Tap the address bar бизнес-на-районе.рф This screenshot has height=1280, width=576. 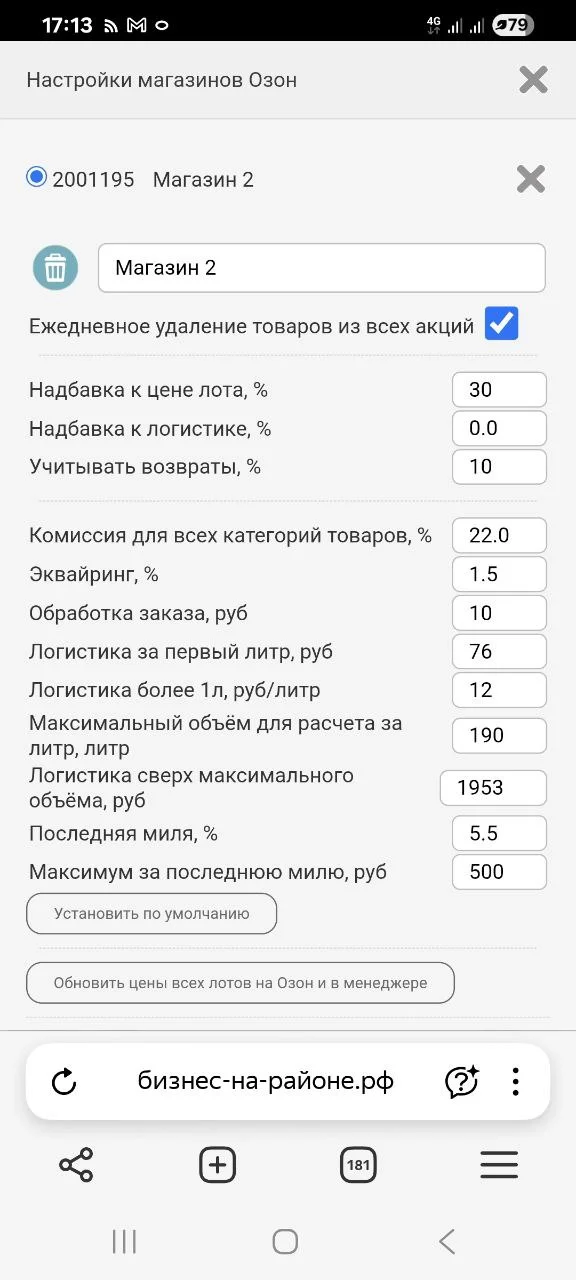tap(265, 1081)
